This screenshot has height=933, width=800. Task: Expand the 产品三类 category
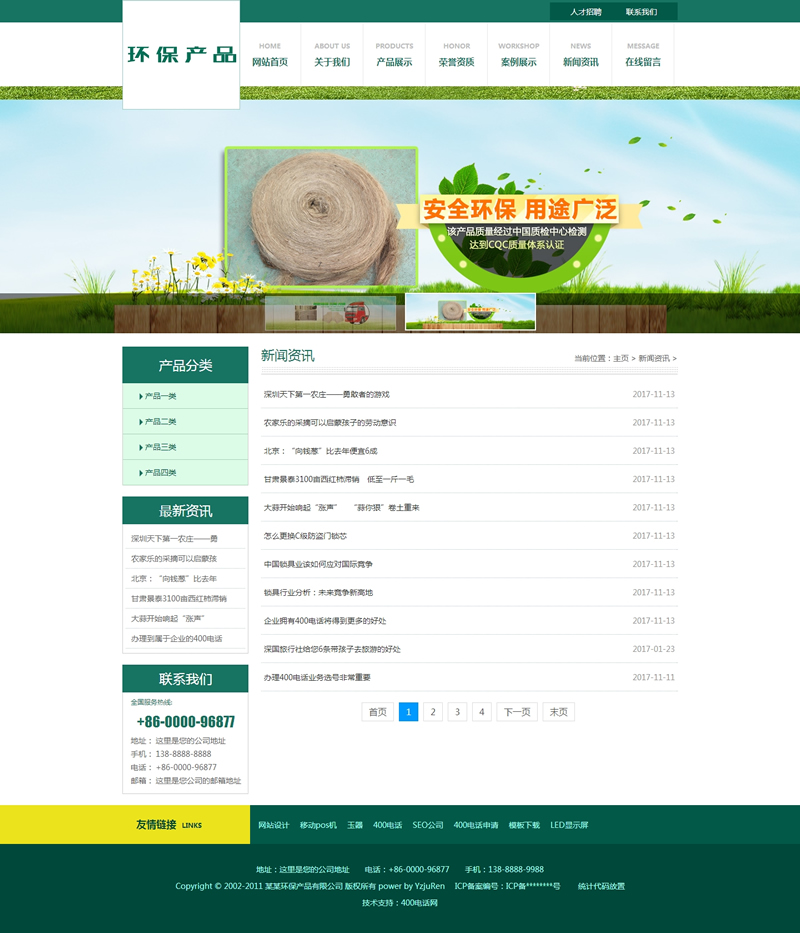(x=160, y=447)
